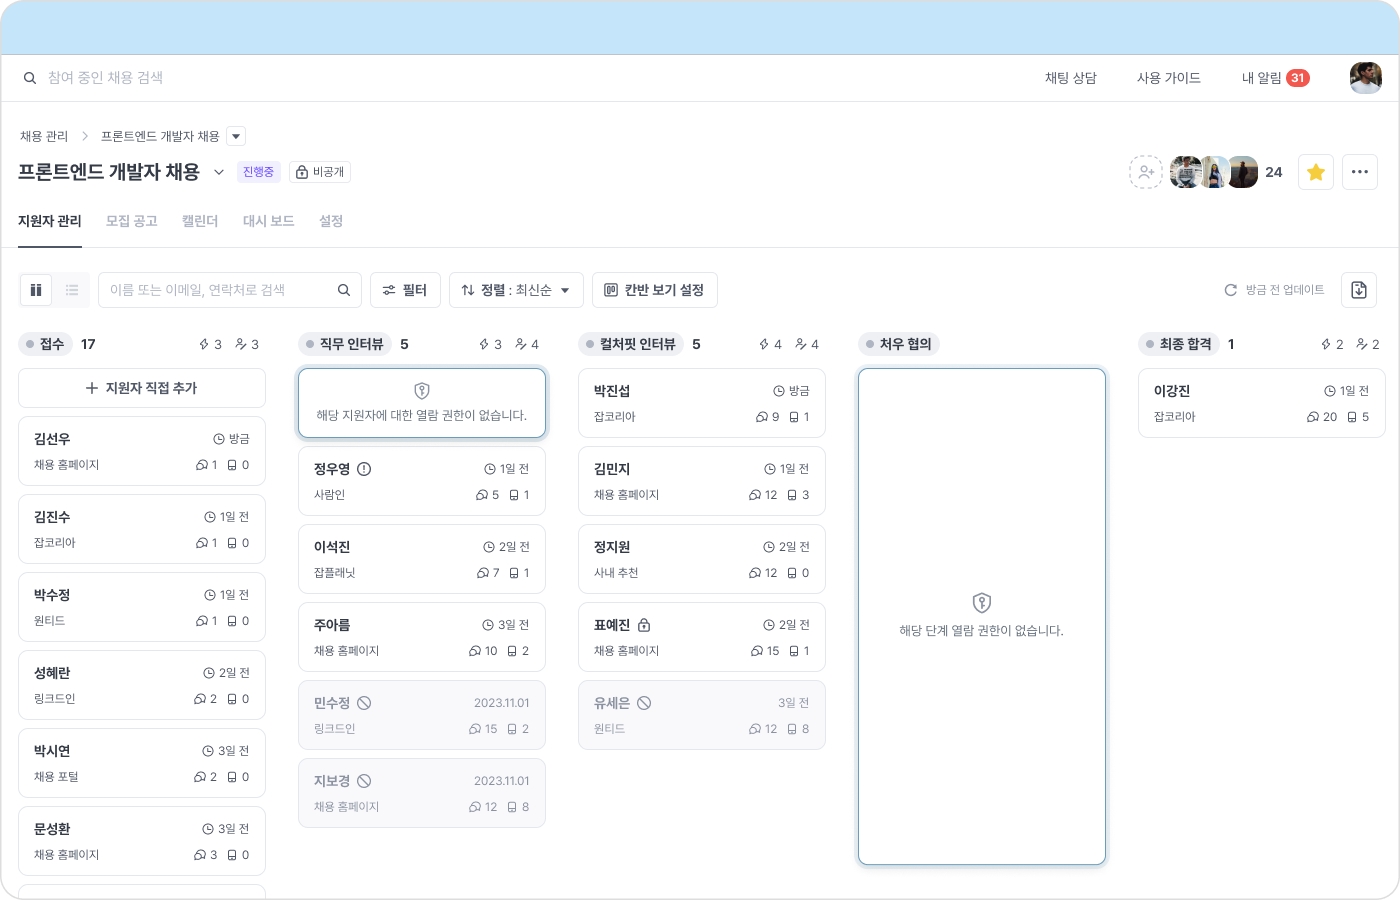Click the 필터 button
The image size is (1400, 900).
pyautogui.click(x=405, y=290)
